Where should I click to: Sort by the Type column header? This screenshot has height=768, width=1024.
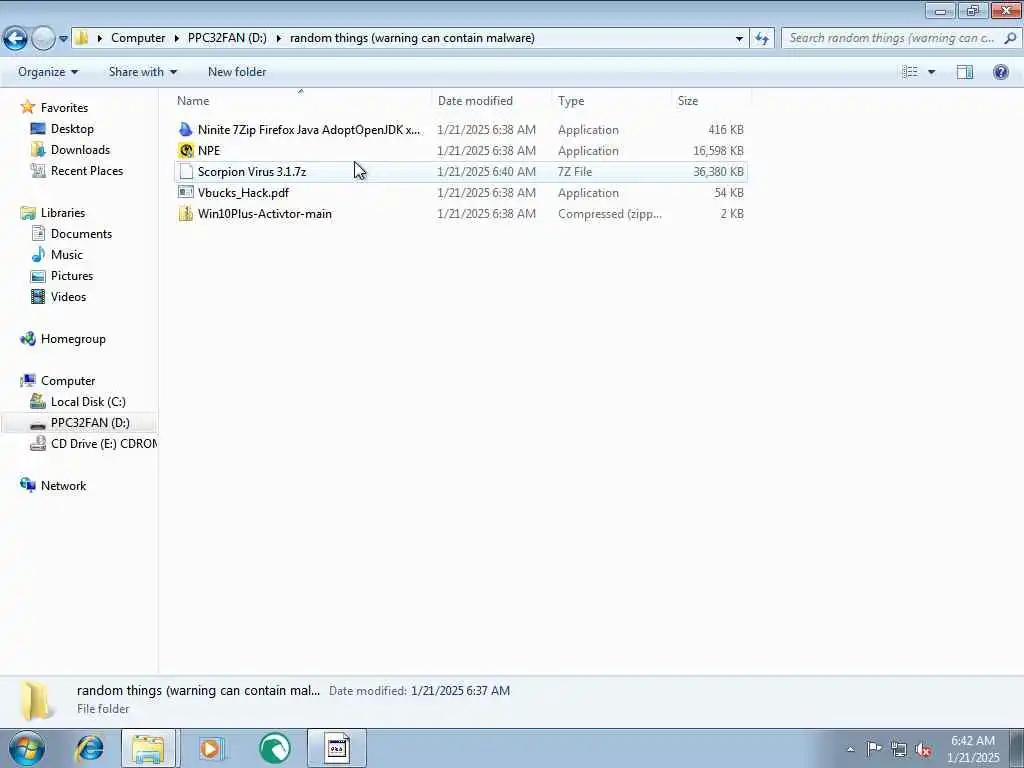coord(571,101)
